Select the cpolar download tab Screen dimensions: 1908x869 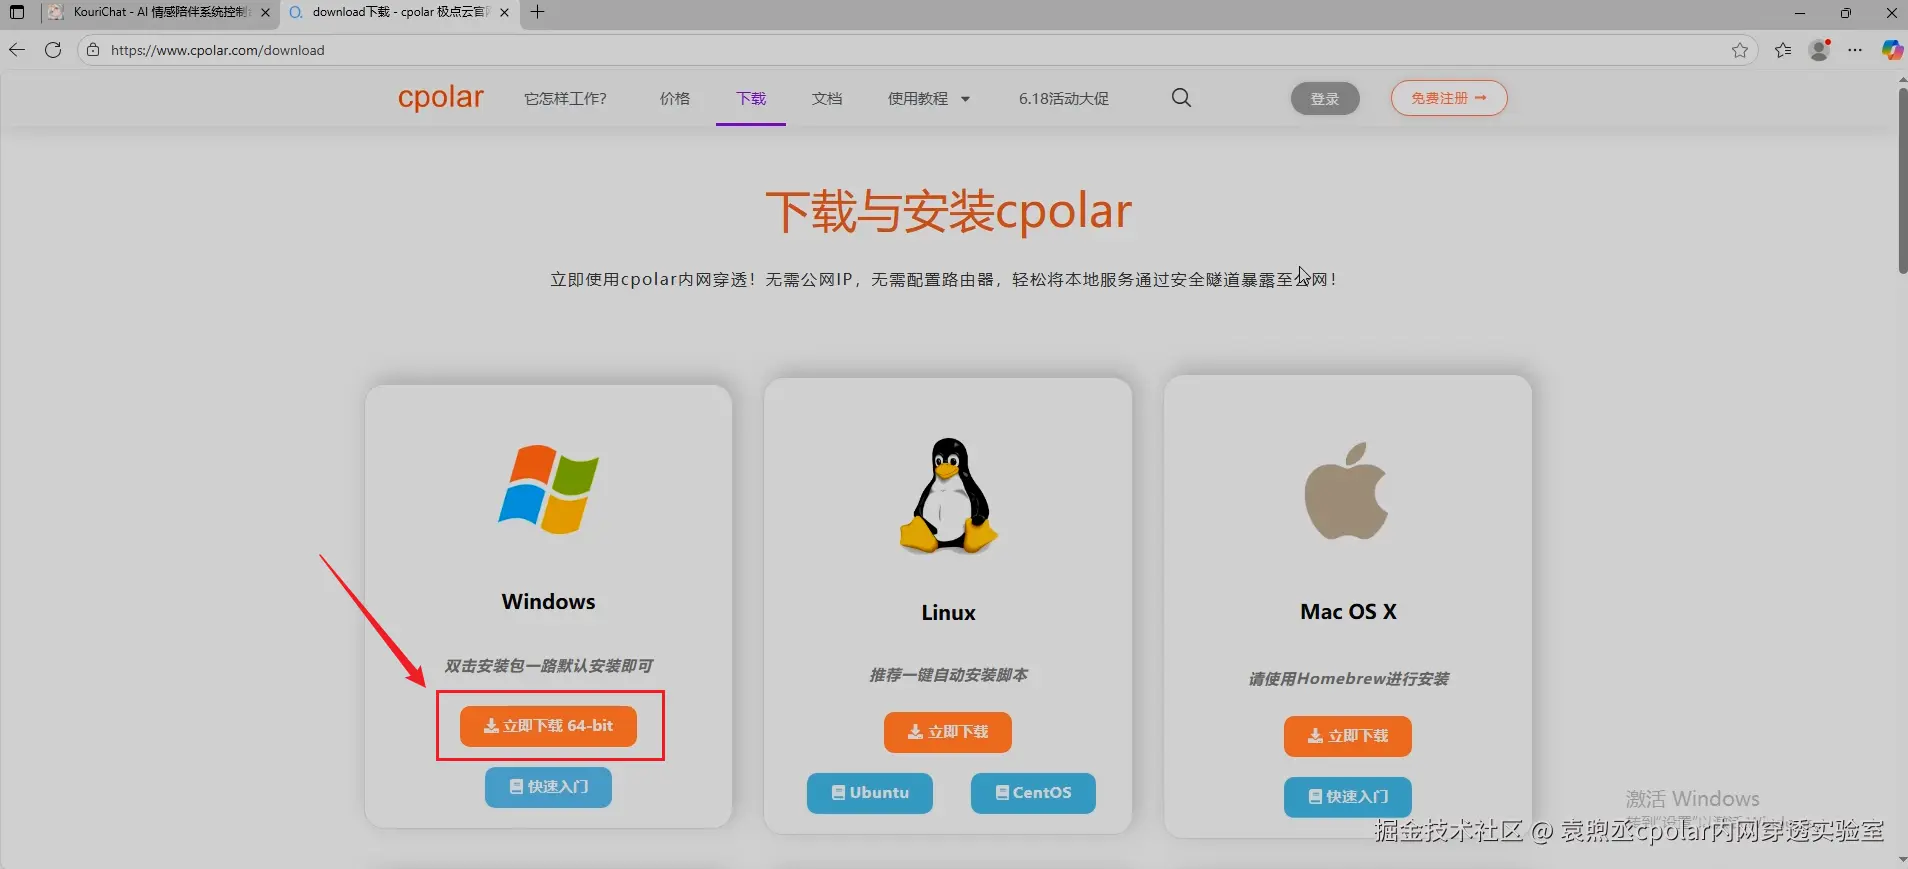[400, 12]
